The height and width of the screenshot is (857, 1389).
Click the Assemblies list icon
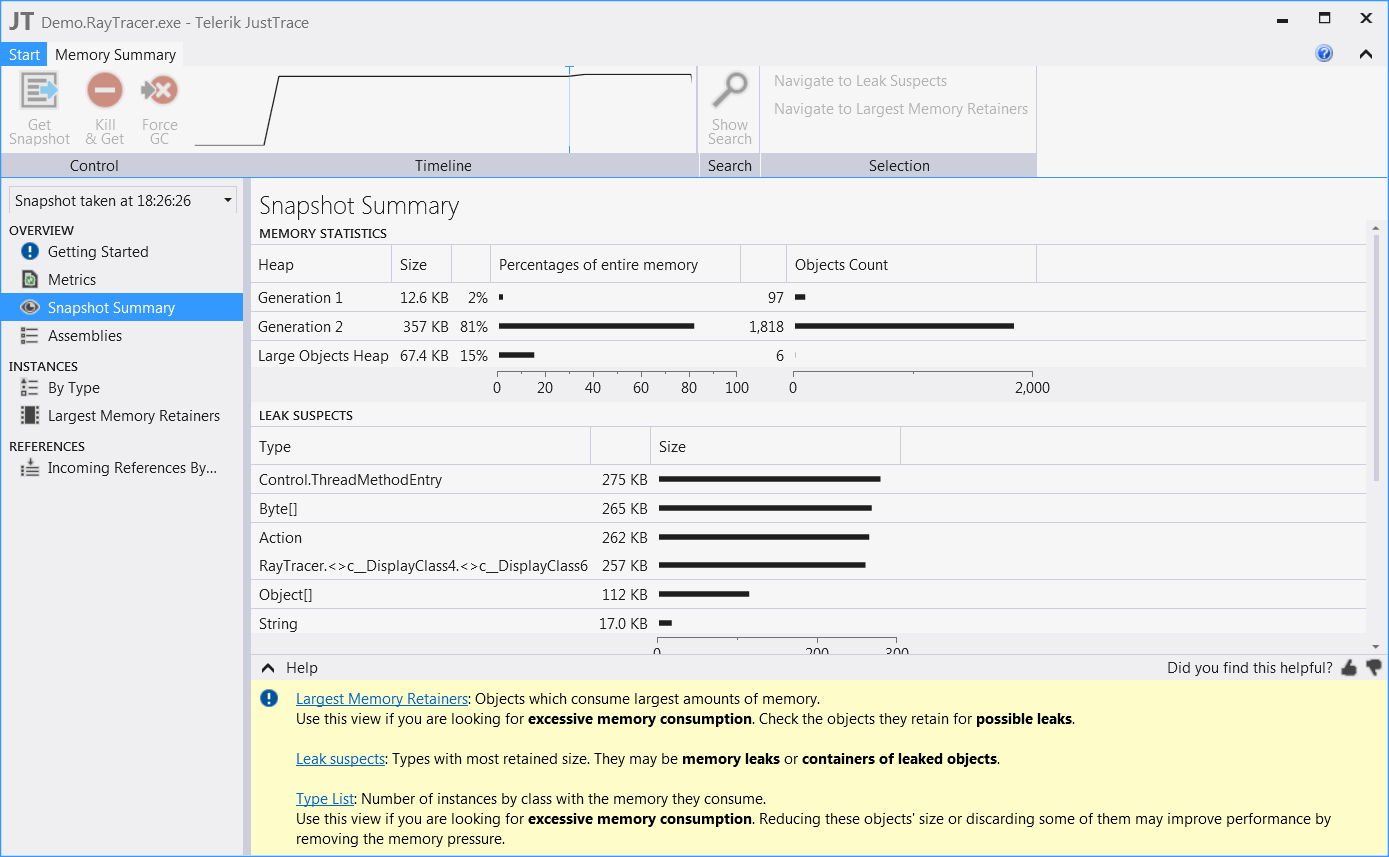tap(30, 336)
